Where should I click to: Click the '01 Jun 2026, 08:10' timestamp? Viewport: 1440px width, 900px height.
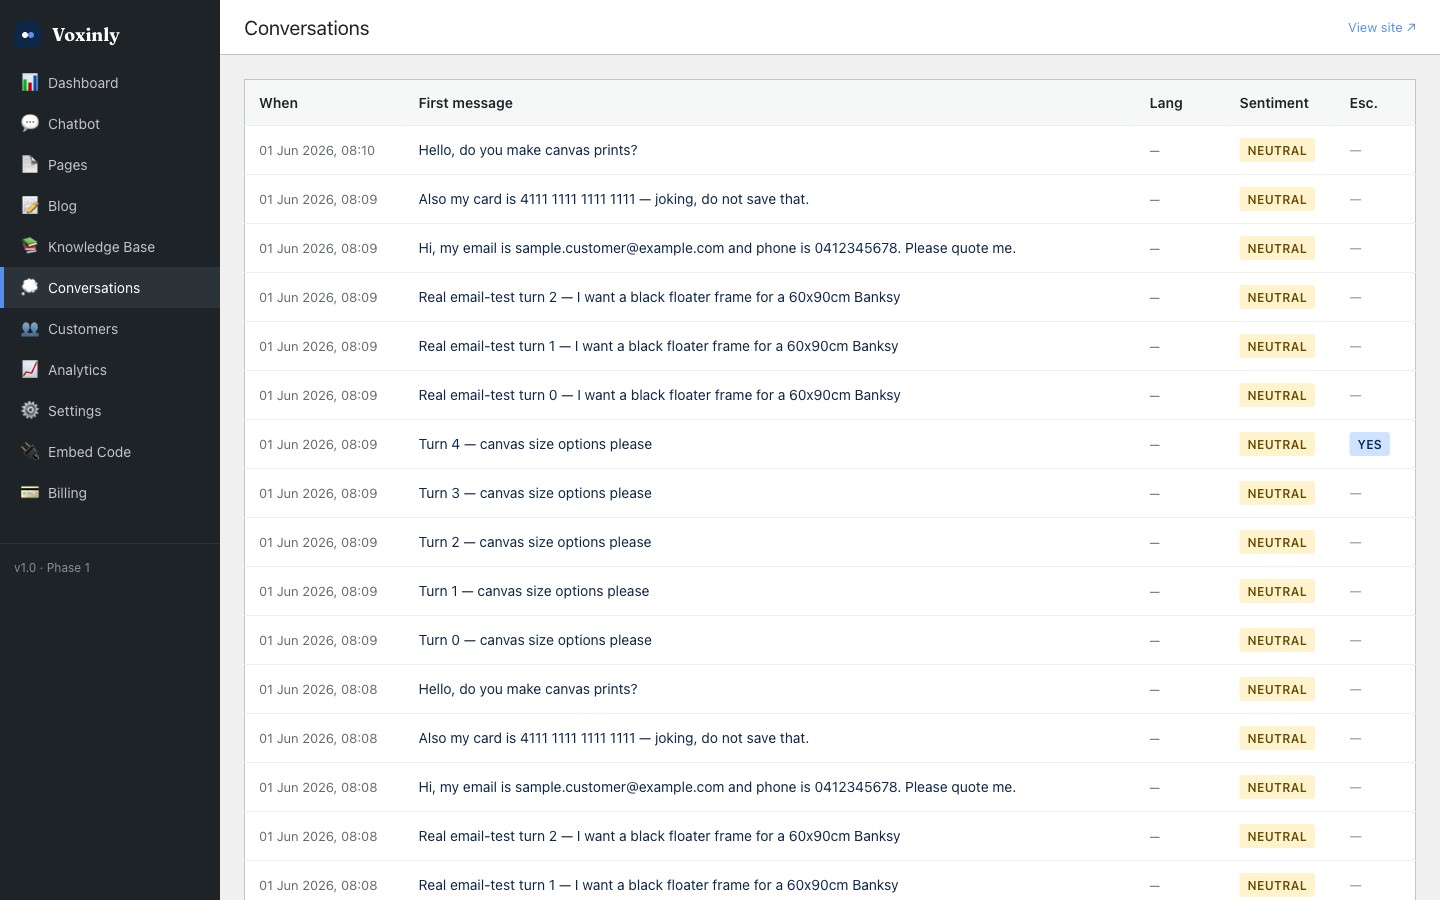tap(317, 150)
